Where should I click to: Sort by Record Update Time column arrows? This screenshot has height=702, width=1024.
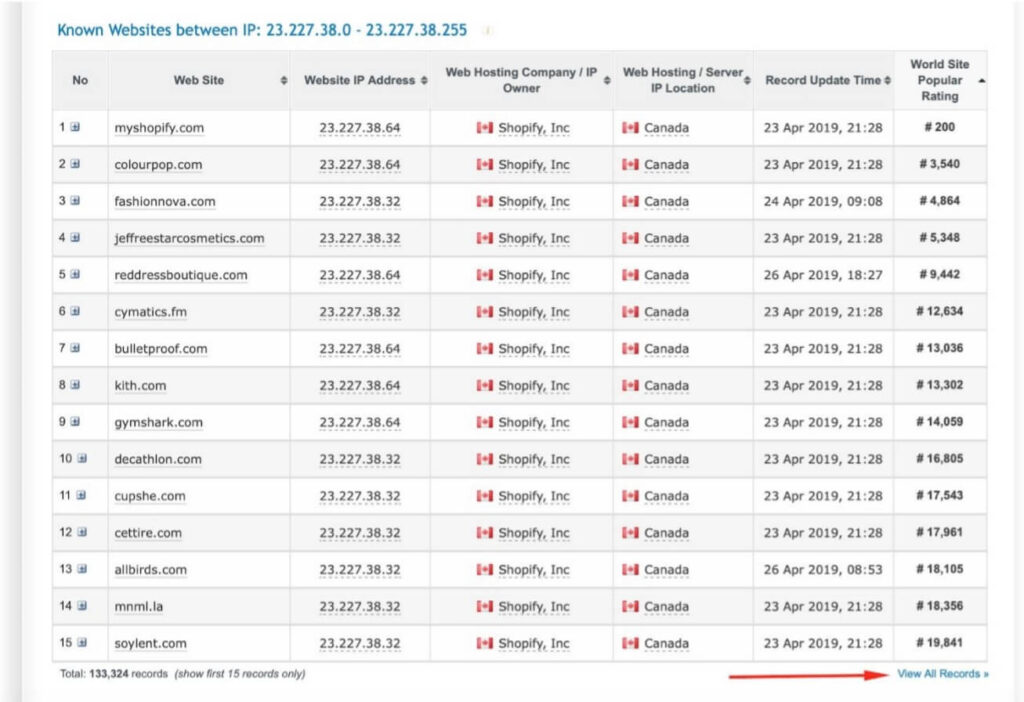point(888,80)
